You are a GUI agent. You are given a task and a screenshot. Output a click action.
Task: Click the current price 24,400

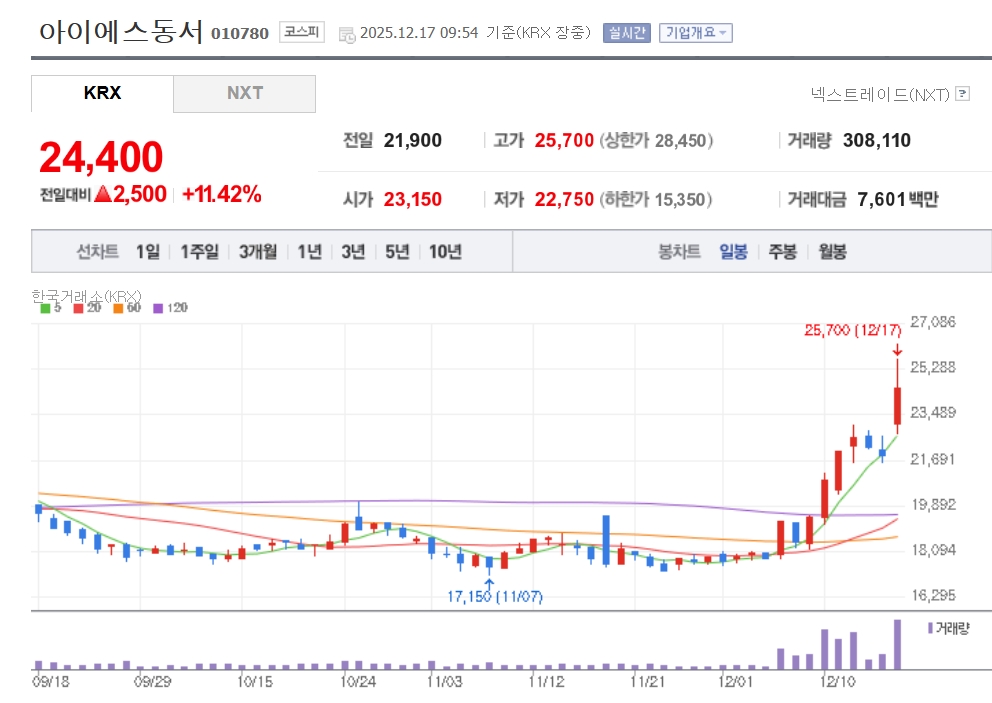point(101,157)
